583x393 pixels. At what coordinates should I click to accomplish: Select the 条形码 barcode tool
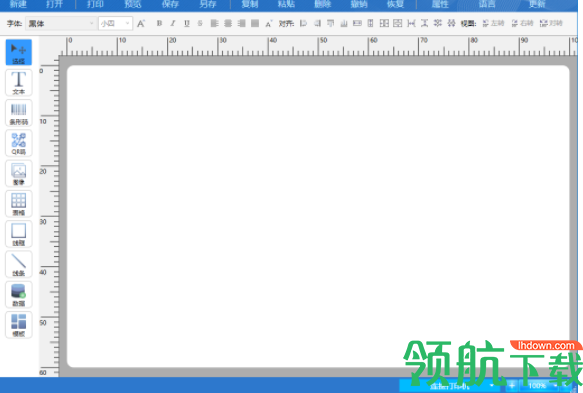pos(19,113)
